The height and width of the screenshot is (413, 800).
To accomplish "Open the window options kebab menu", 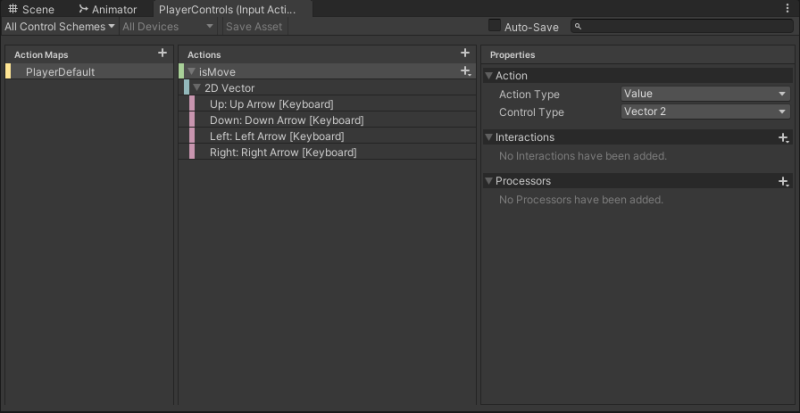I will click(x=786, y=9).
